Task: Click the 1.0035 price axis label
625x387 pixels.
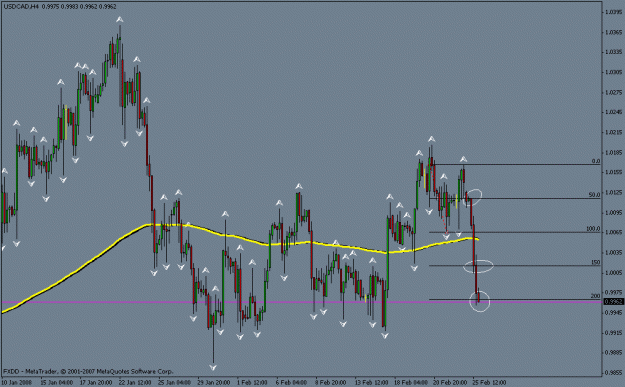Action: pos(613,252)
